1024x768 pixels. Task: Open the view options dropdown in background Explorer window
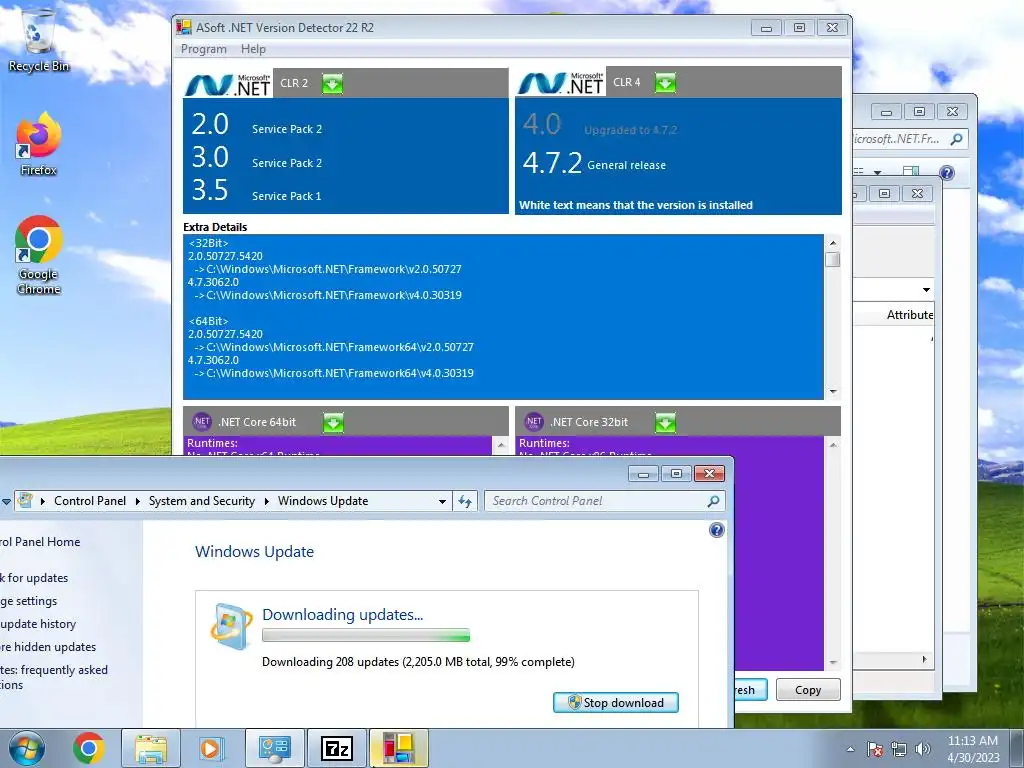pos(878,172)
